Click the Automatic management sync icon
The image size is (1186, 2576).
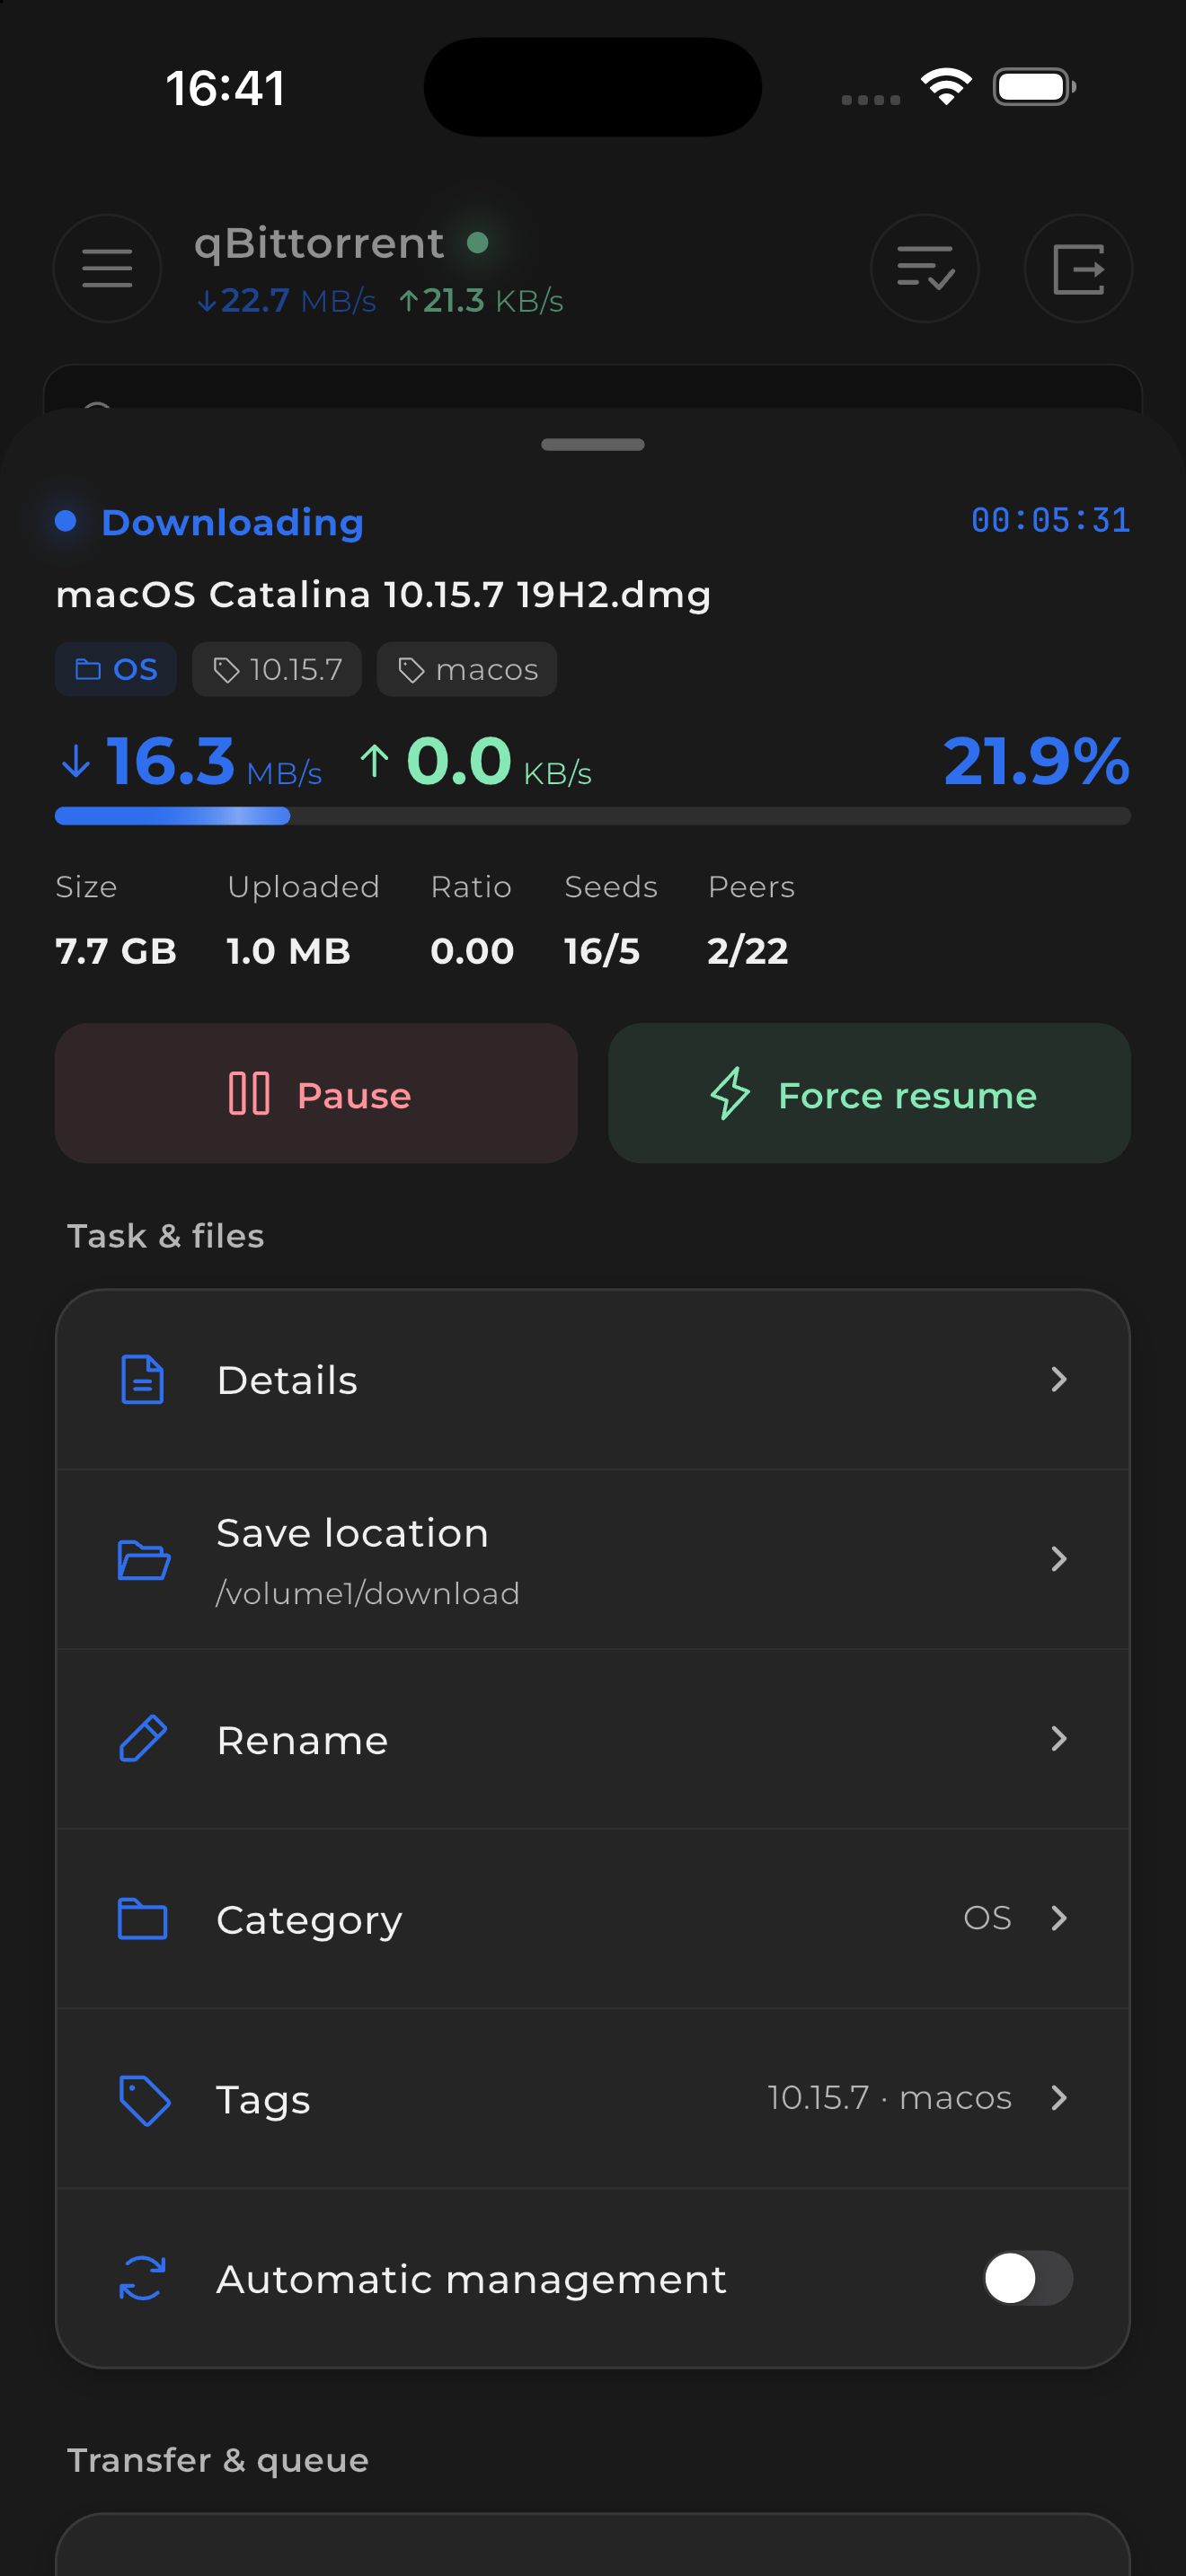[x=142, y=2278]
